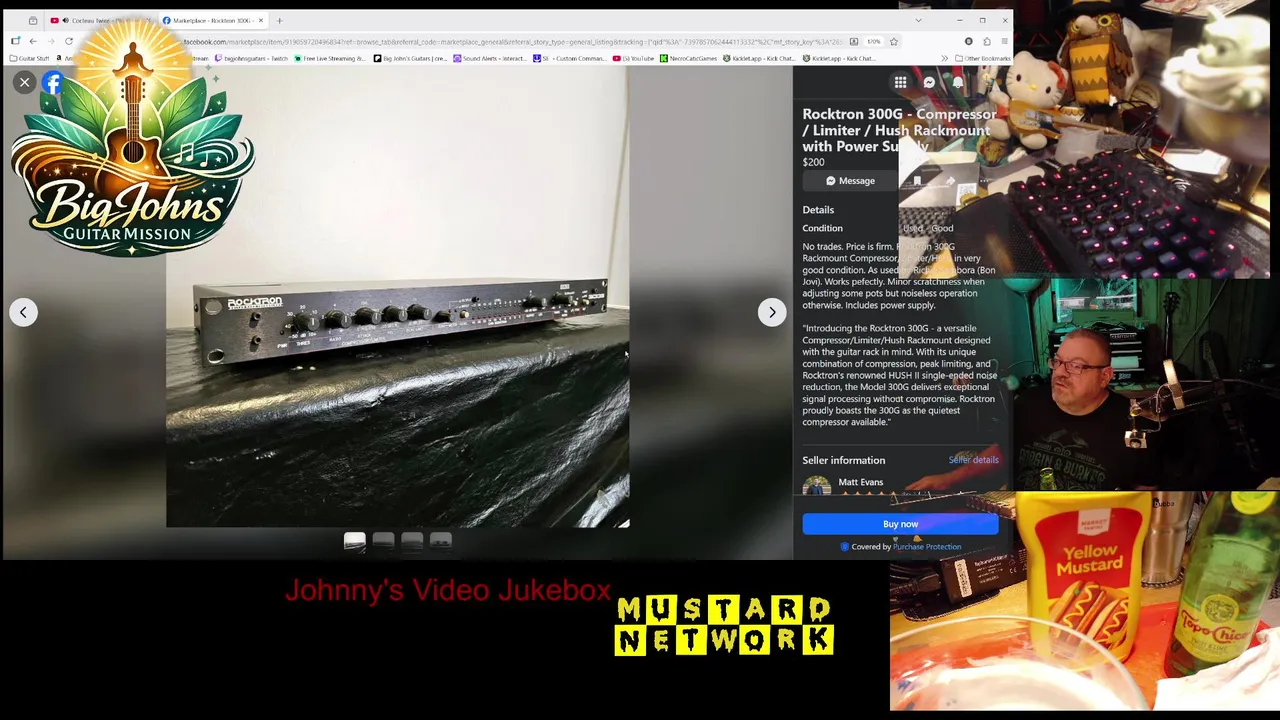Open the Big John's Guitars bookmark

[410, 59]
